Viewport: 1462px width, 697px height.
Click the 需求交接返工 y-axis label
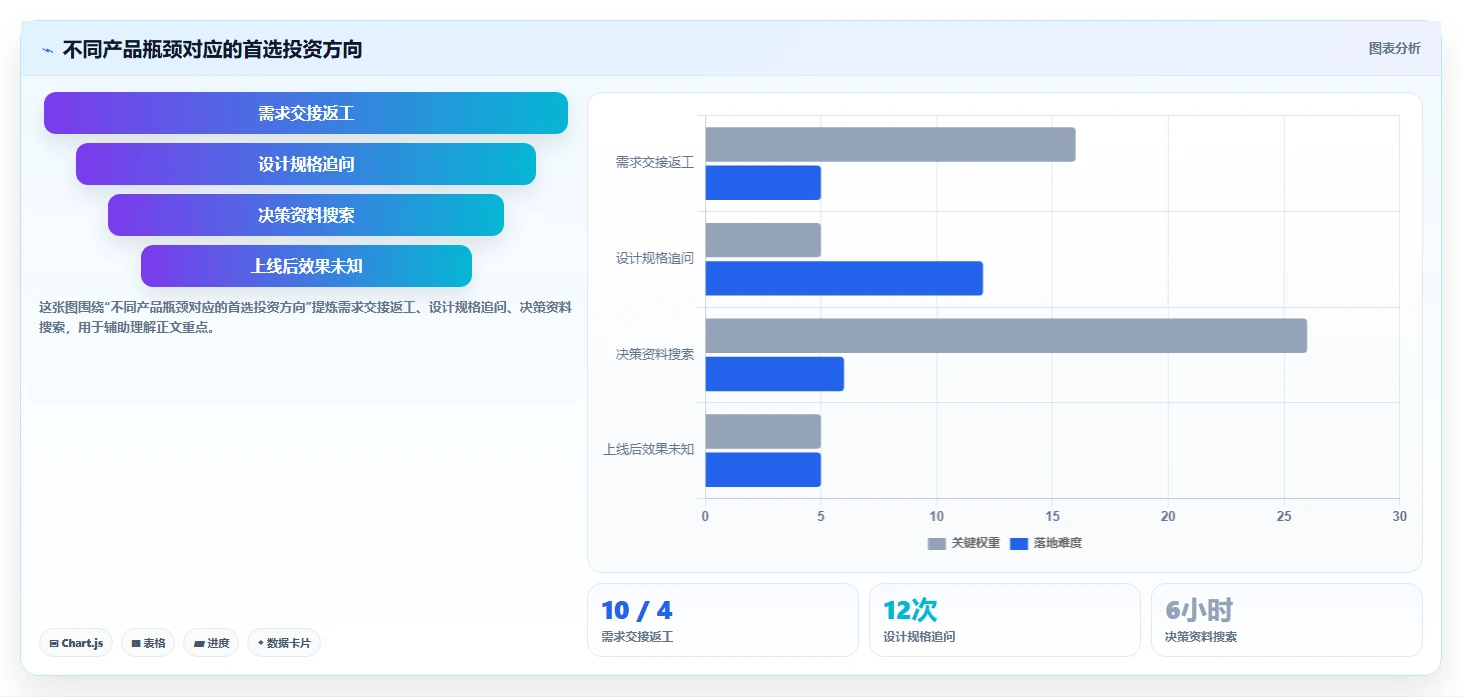coord(654,162)
